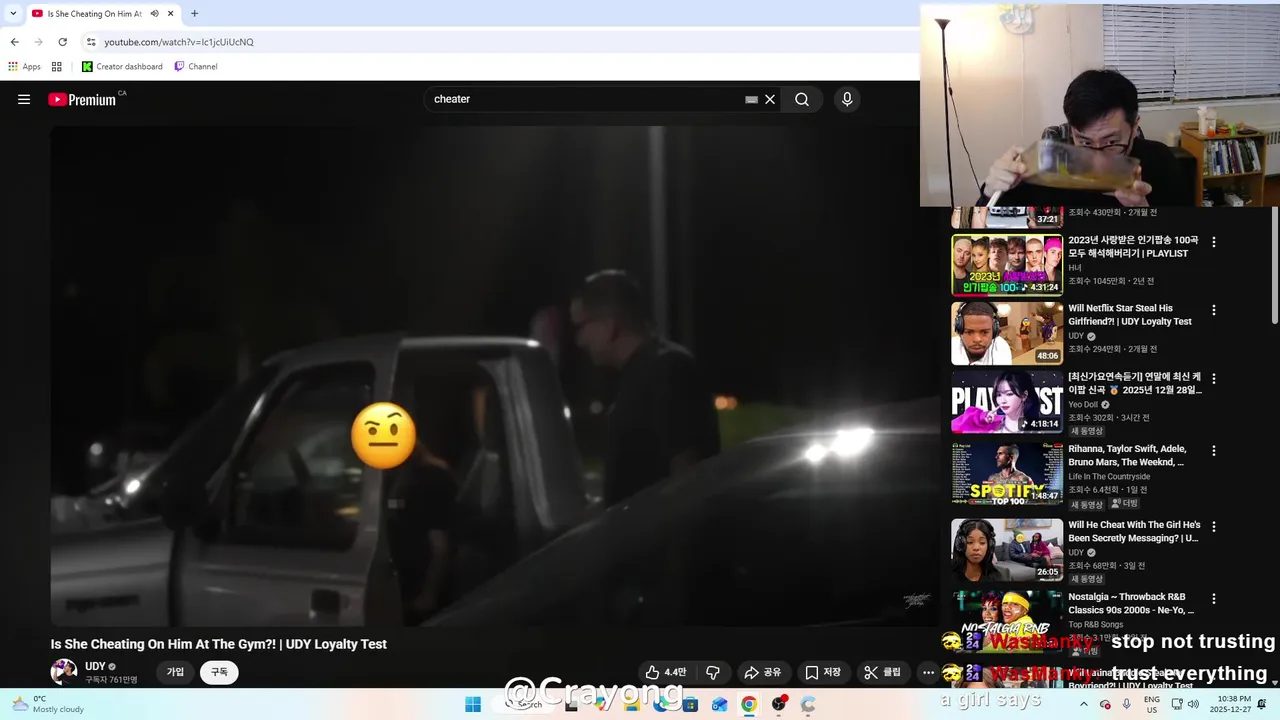1280x720 pixels.
Task: Open the Channel Twitch bookmark
Action: point(195,66)
